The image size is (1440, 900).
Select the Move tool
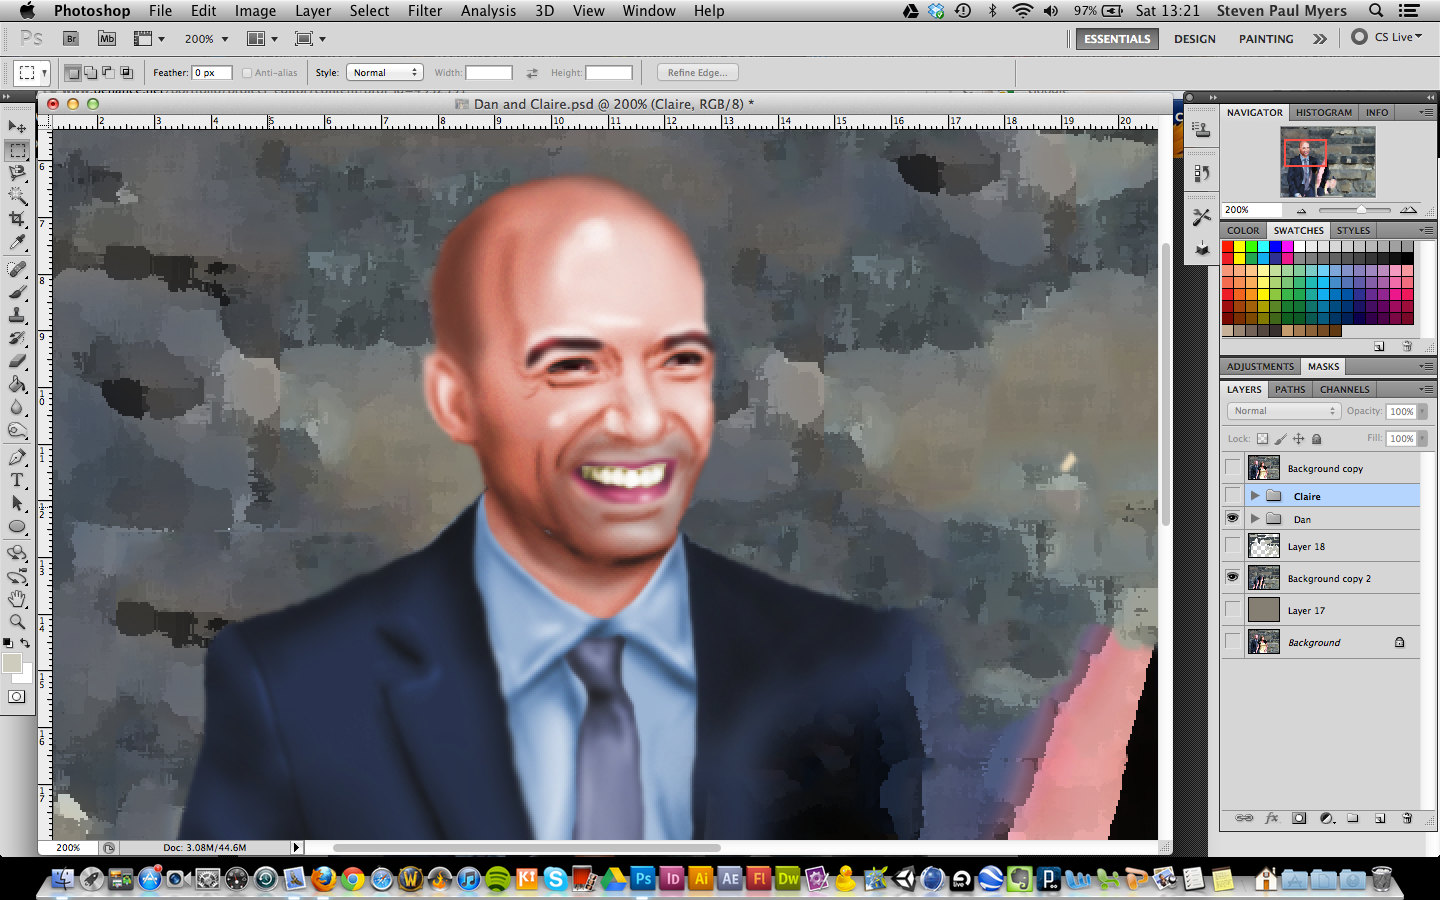pyautogui.click(x=17, y=127)
